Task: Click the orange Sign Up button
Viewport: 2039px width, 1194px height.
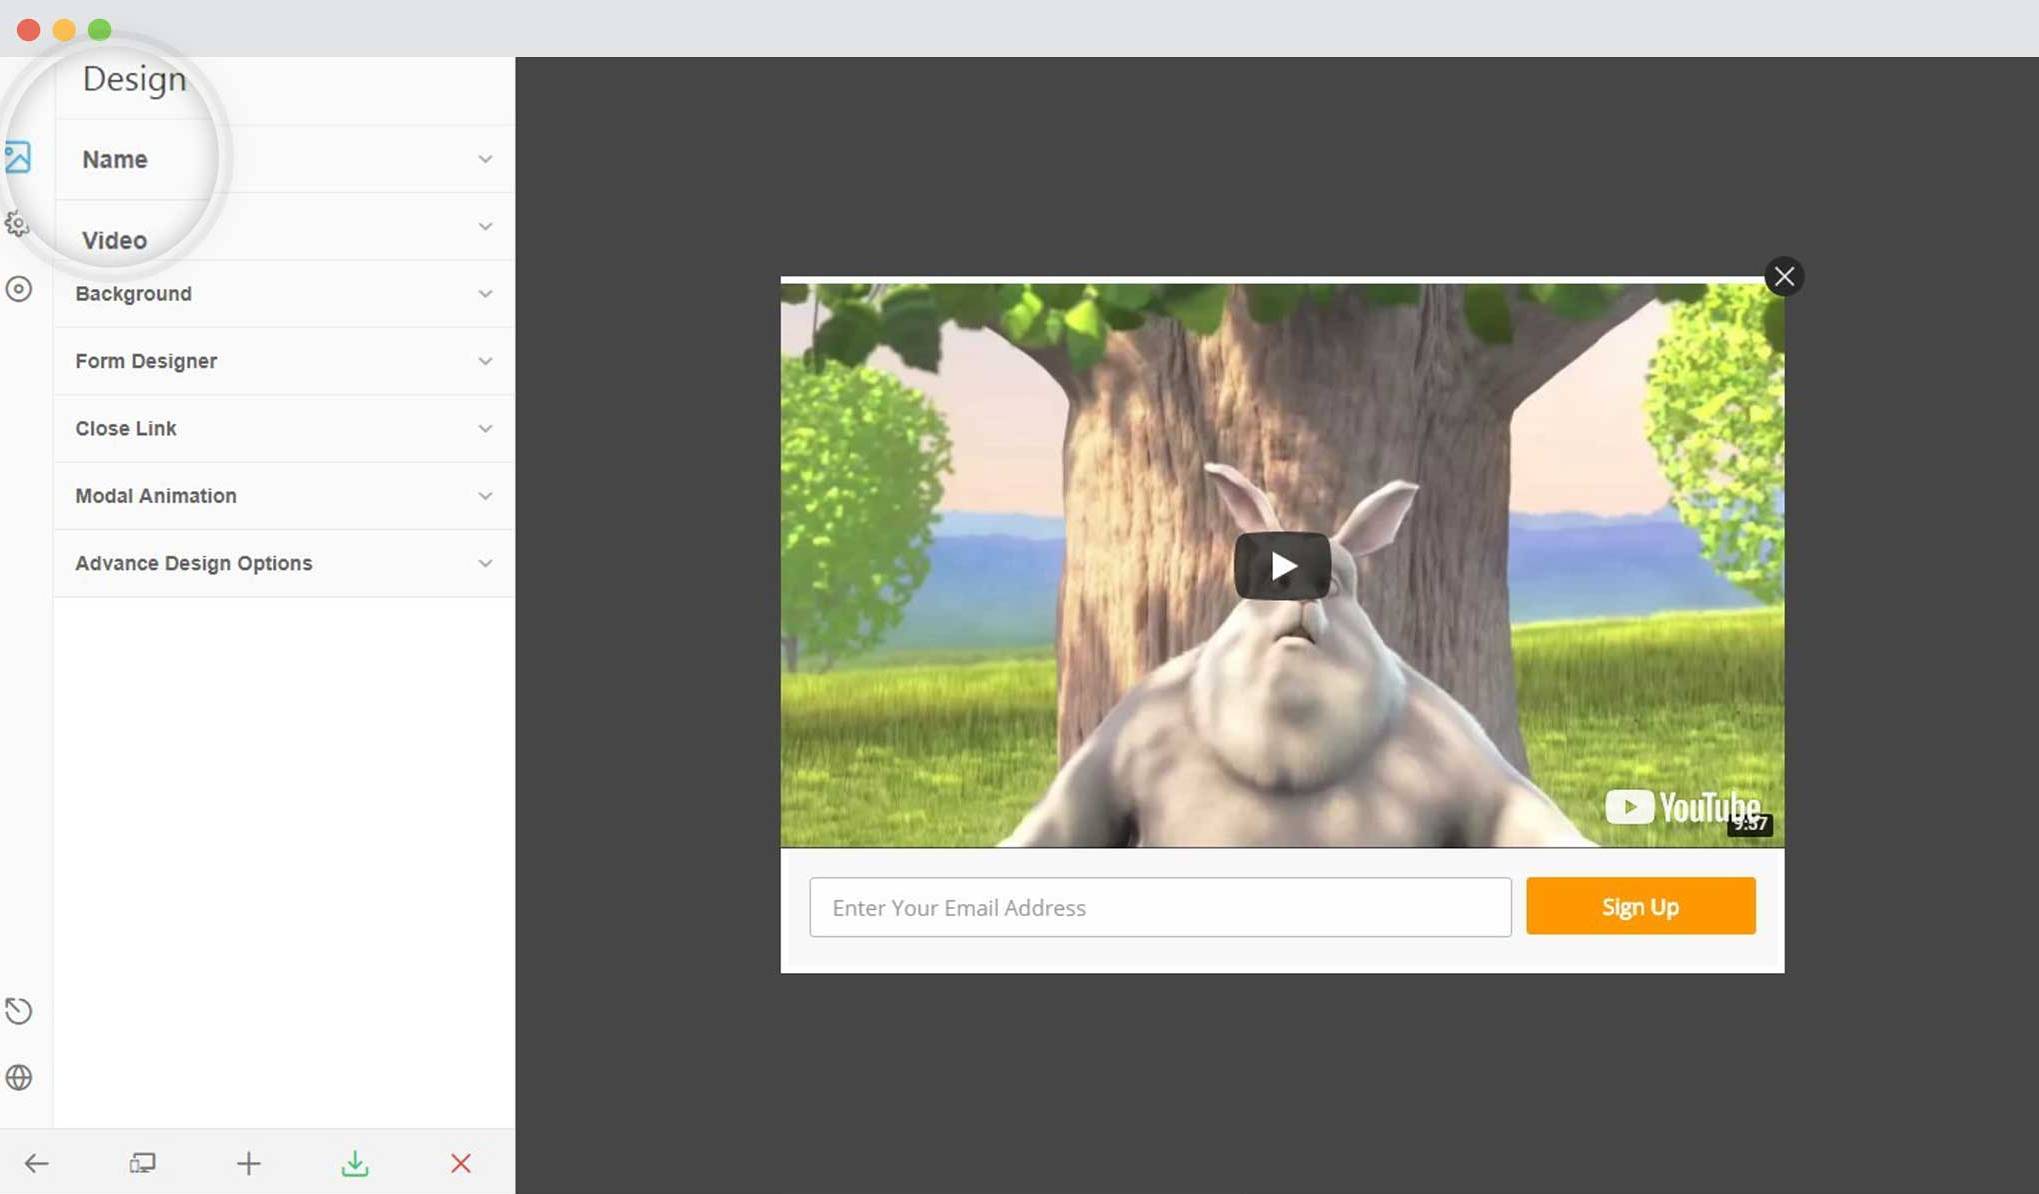Action: 1640,906
